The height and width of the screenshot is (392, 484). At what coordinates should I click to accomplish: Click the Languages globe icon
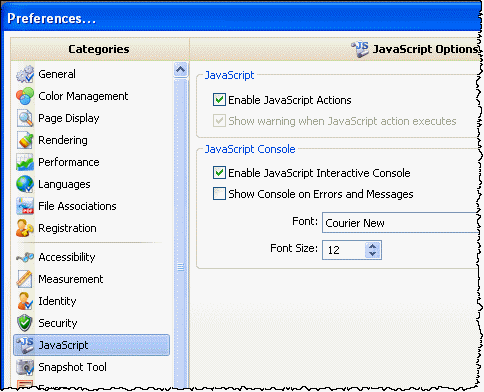25,184
